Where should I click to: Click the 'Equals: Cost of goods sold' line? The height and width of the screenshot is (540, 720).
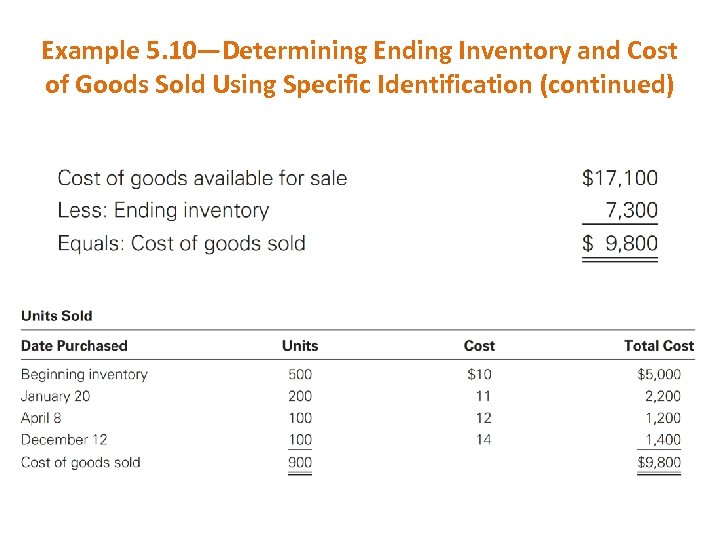[181, 243]
